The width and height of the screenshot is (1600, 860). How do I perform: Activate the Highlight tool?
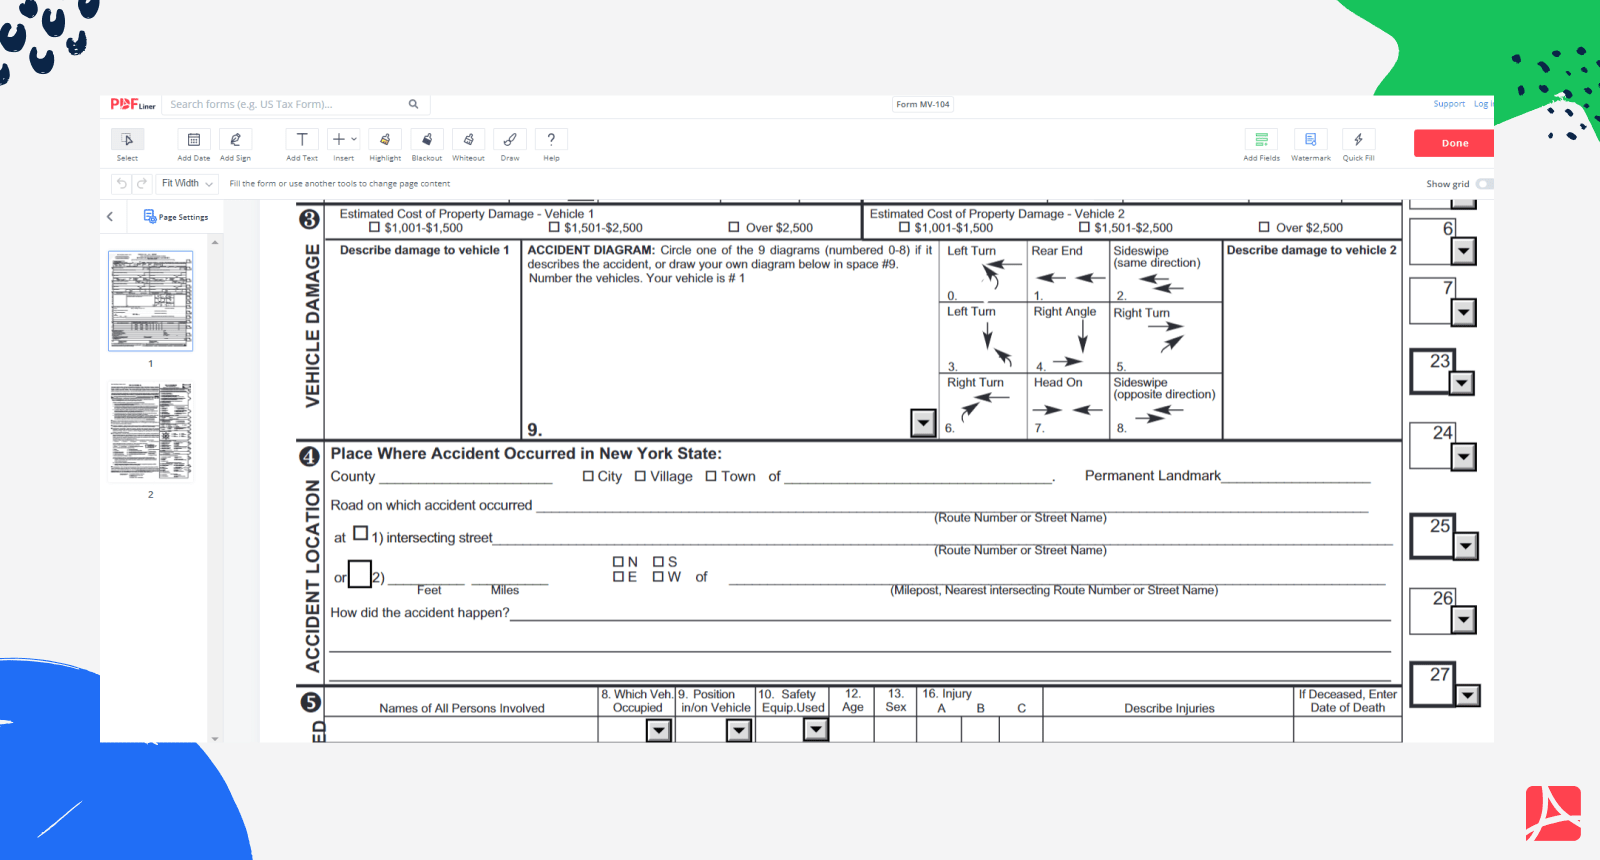(385, 140)
